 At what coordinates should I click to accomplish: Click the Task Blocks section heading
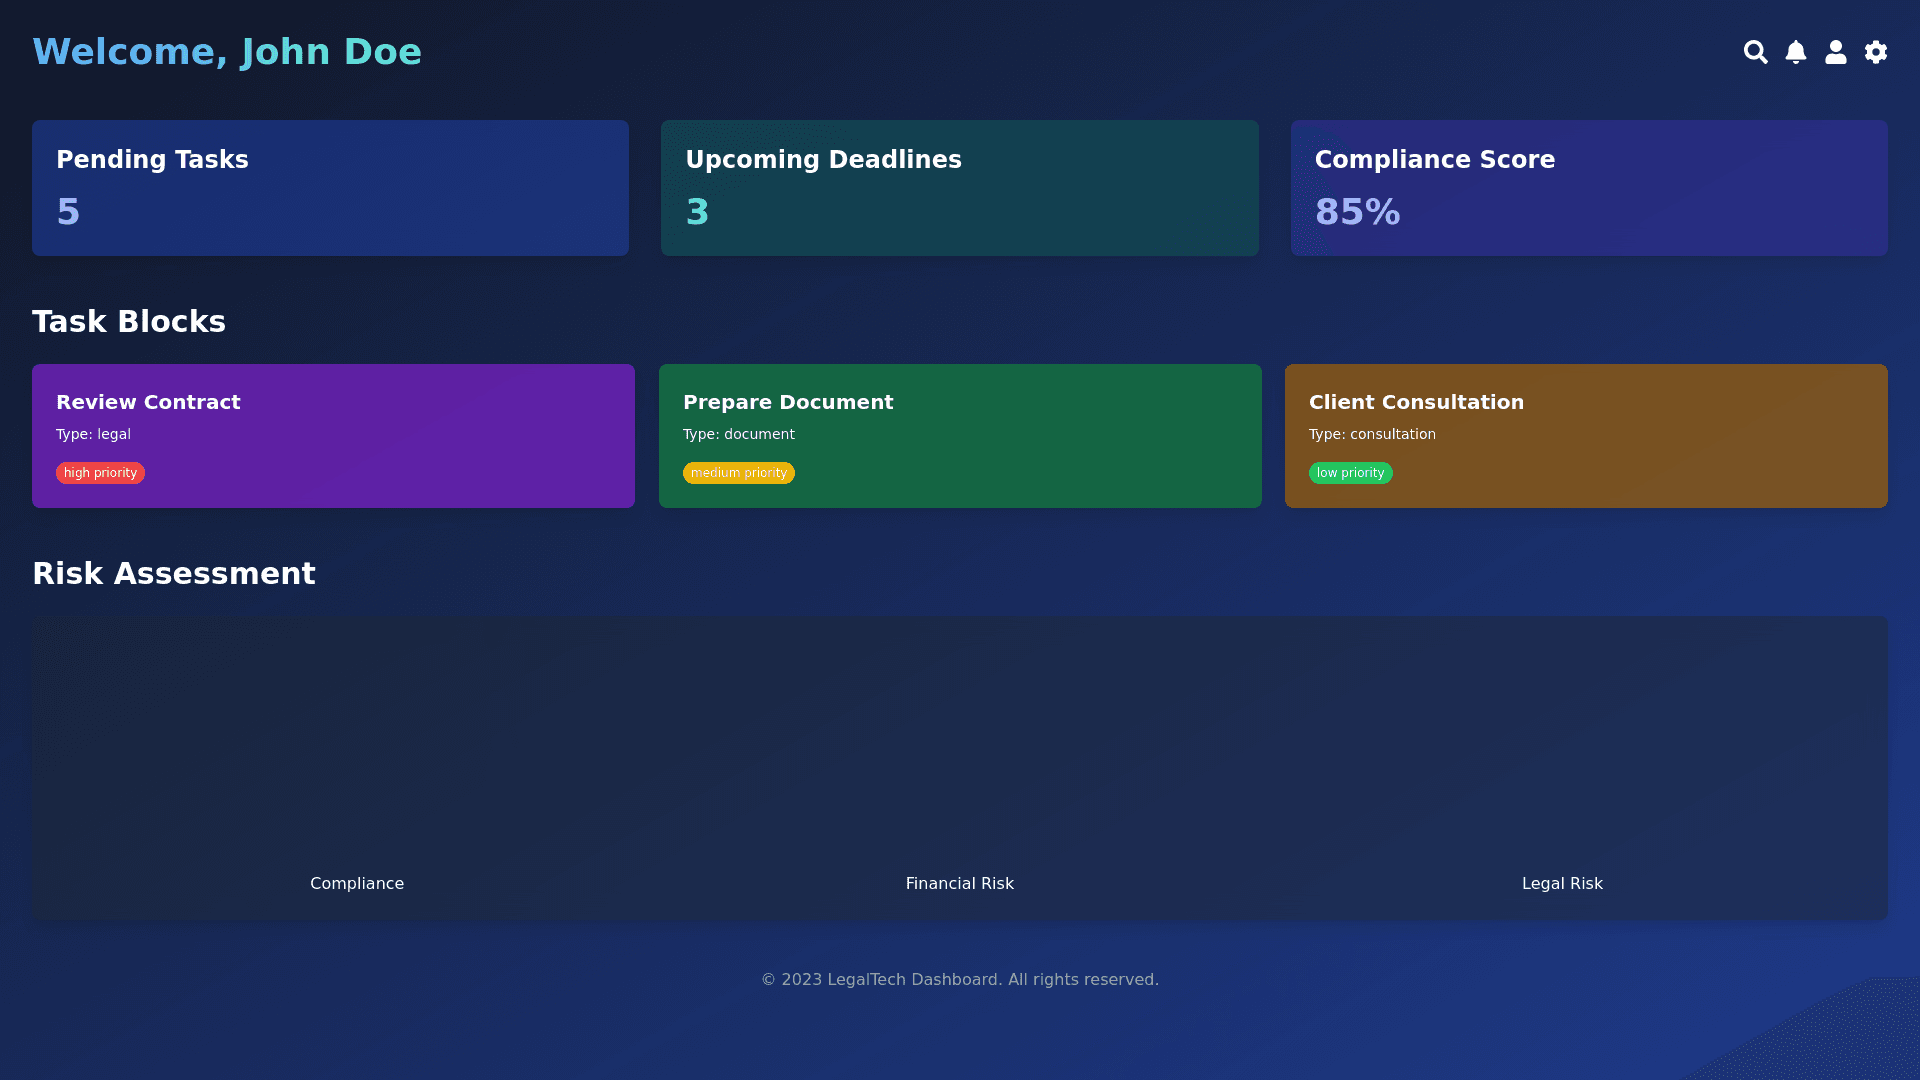point(129,322)
